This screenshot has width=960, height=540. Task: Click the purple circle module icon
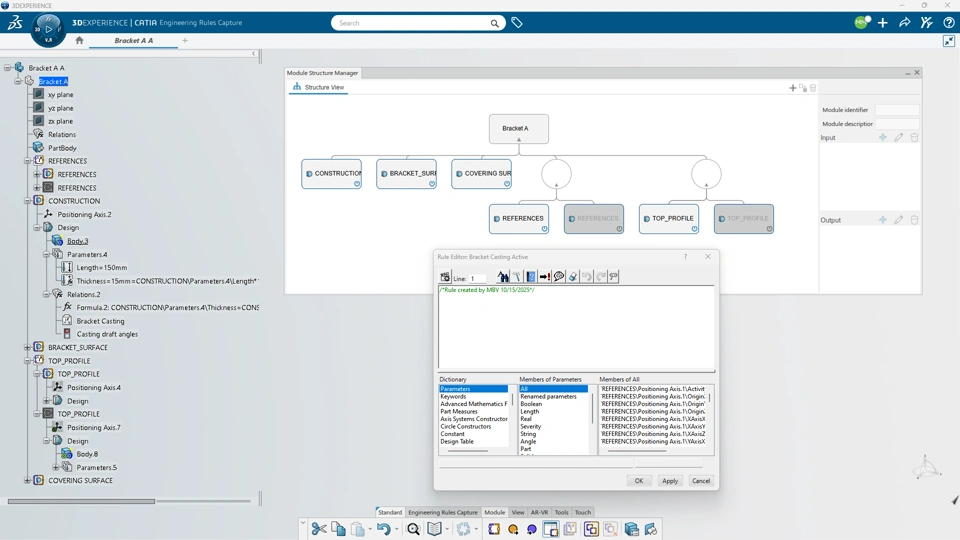[x=531, y=530]
